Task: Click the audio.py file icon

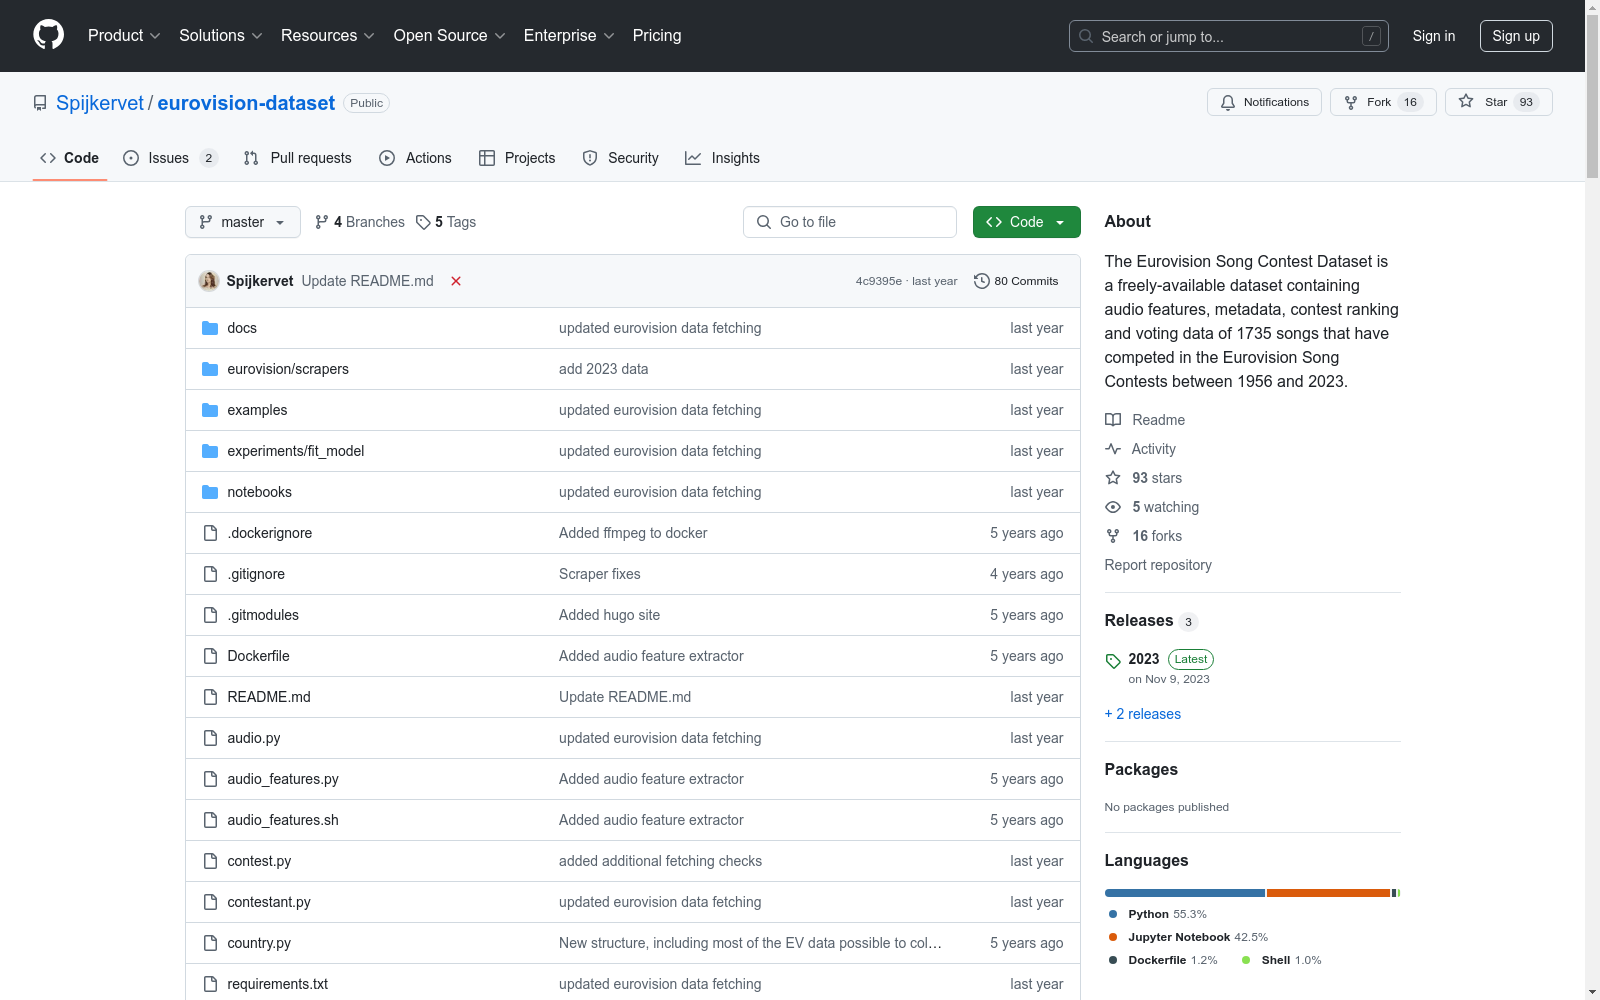Action: [x=210, y=738]
